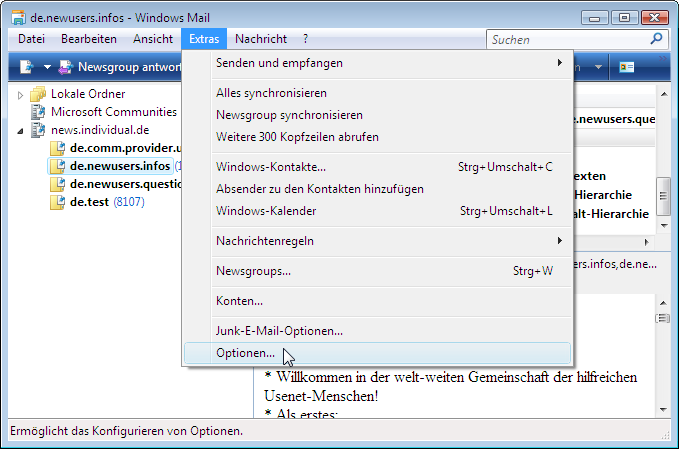
Task: Choose Absender zu den Kontakten hinzufügen
Action: (378, 189)
